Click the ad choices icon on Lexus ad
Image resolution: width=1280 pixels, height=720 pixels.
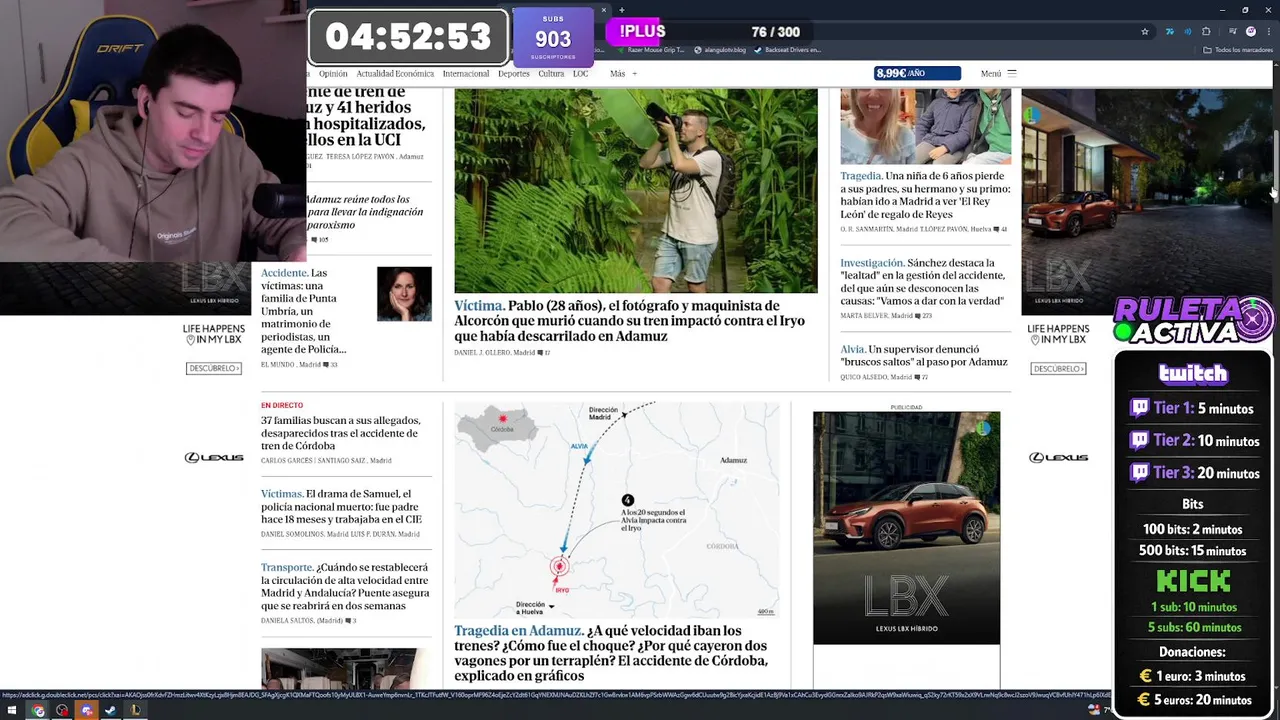985,427
